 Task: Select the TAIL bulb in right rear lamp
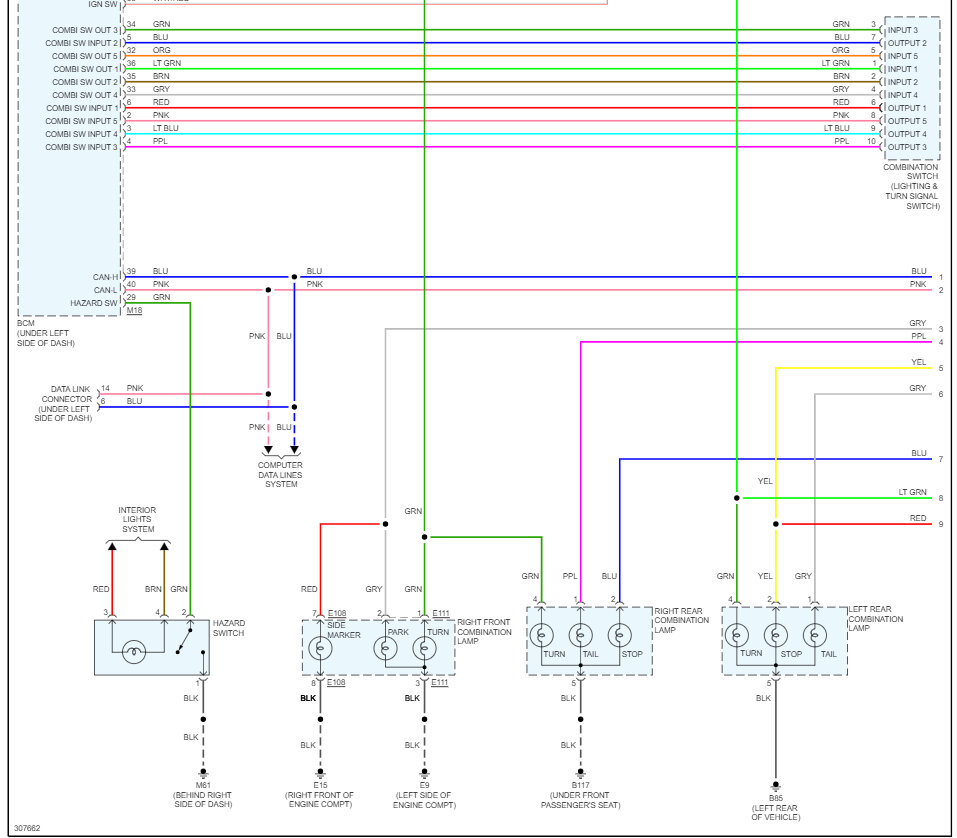pyautogui.click(x=580, y=635)
